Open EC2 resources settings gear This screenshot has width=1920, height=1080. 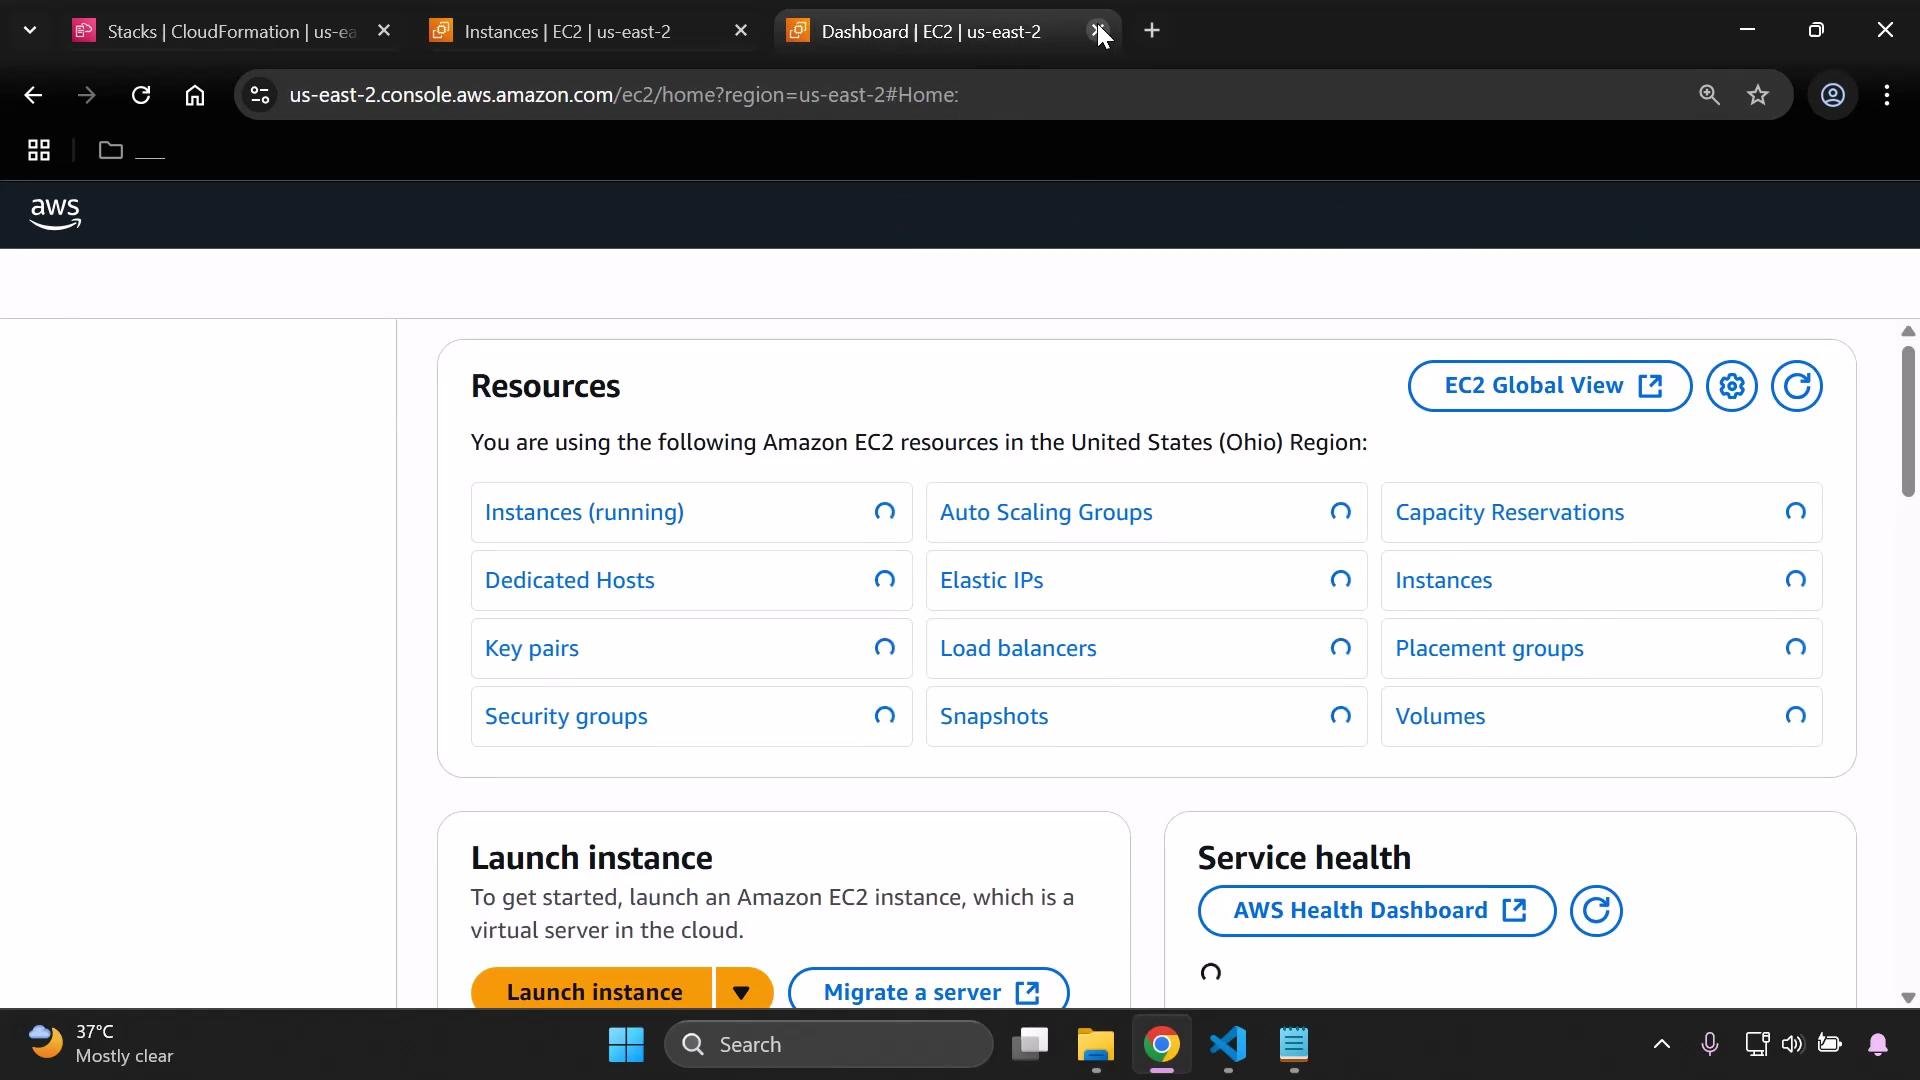(x=1732, y=386)
